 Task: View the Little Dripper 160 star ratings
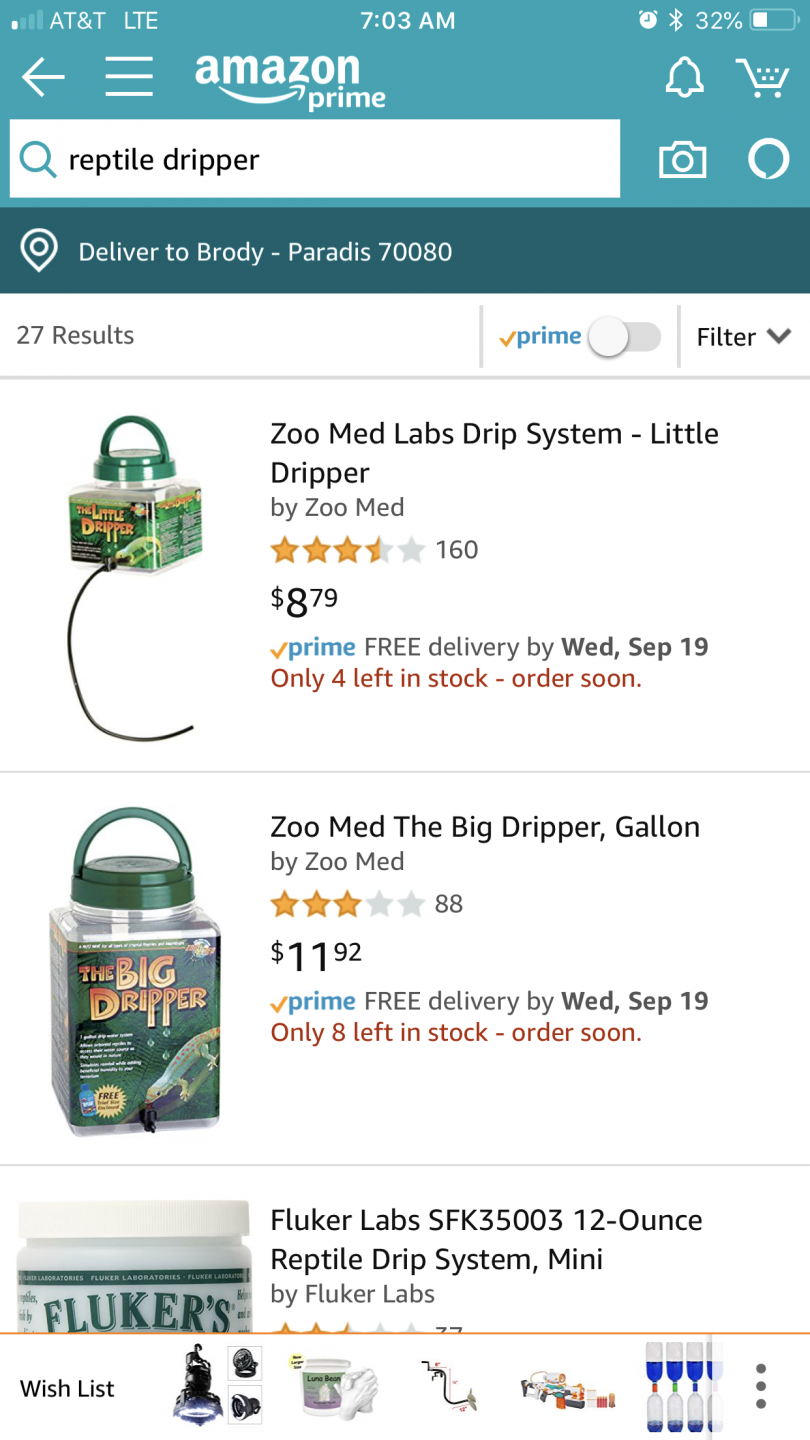point(374,550)
